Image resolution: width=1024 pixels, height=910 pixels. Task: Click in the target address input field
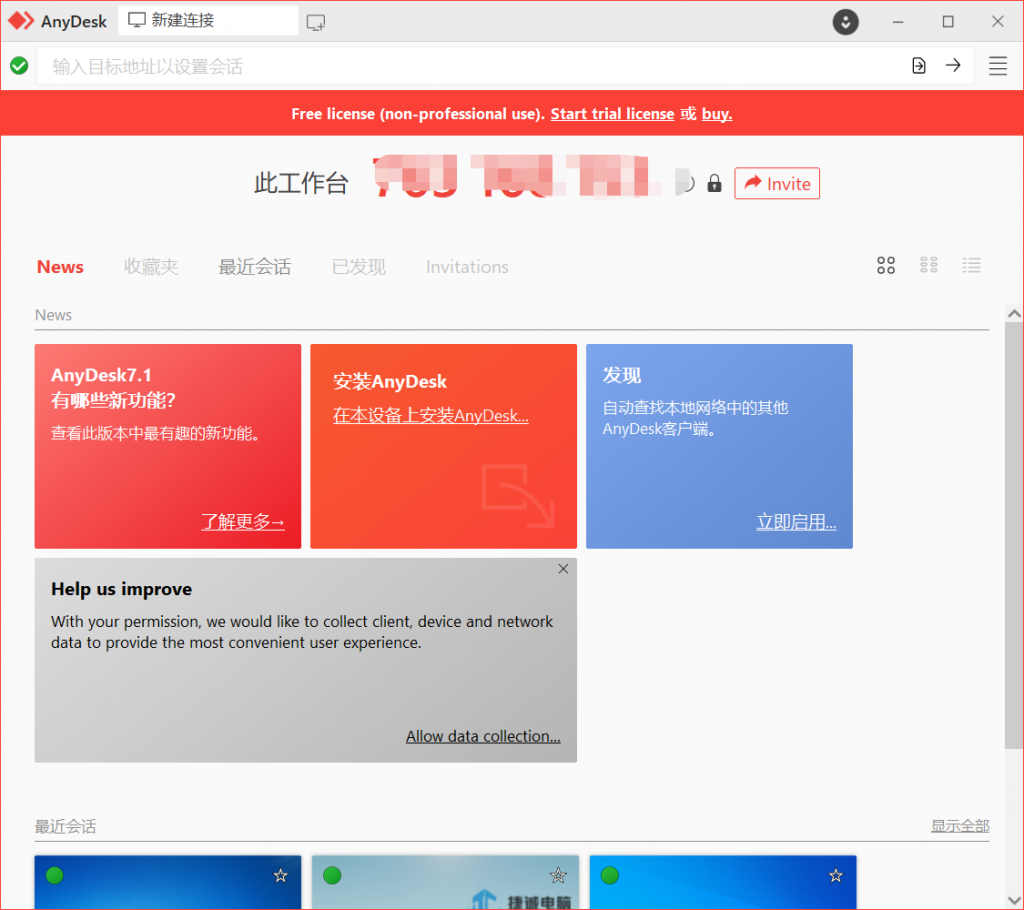coord(470,67)
